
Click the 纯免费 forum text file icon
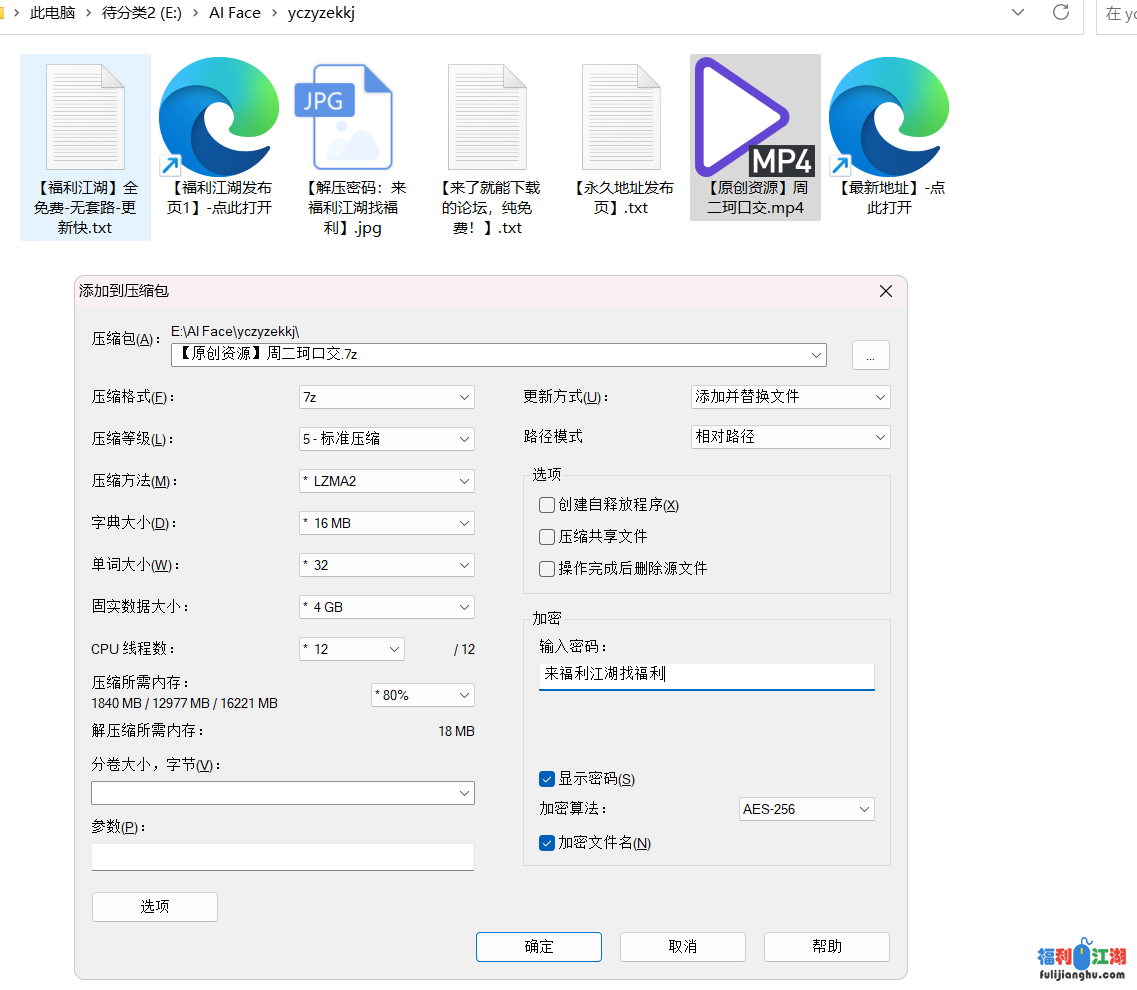[x=487, y=117]
